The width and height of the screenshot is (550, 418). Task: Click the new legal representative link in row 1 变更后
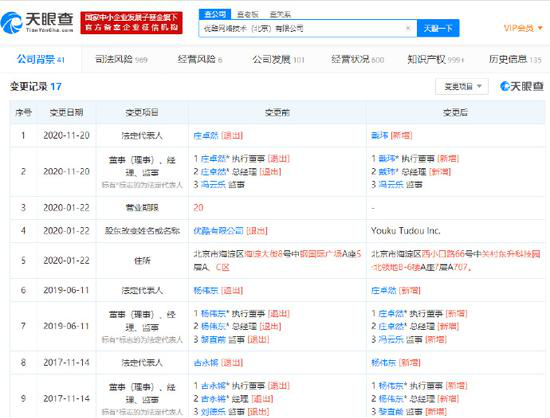380,135
